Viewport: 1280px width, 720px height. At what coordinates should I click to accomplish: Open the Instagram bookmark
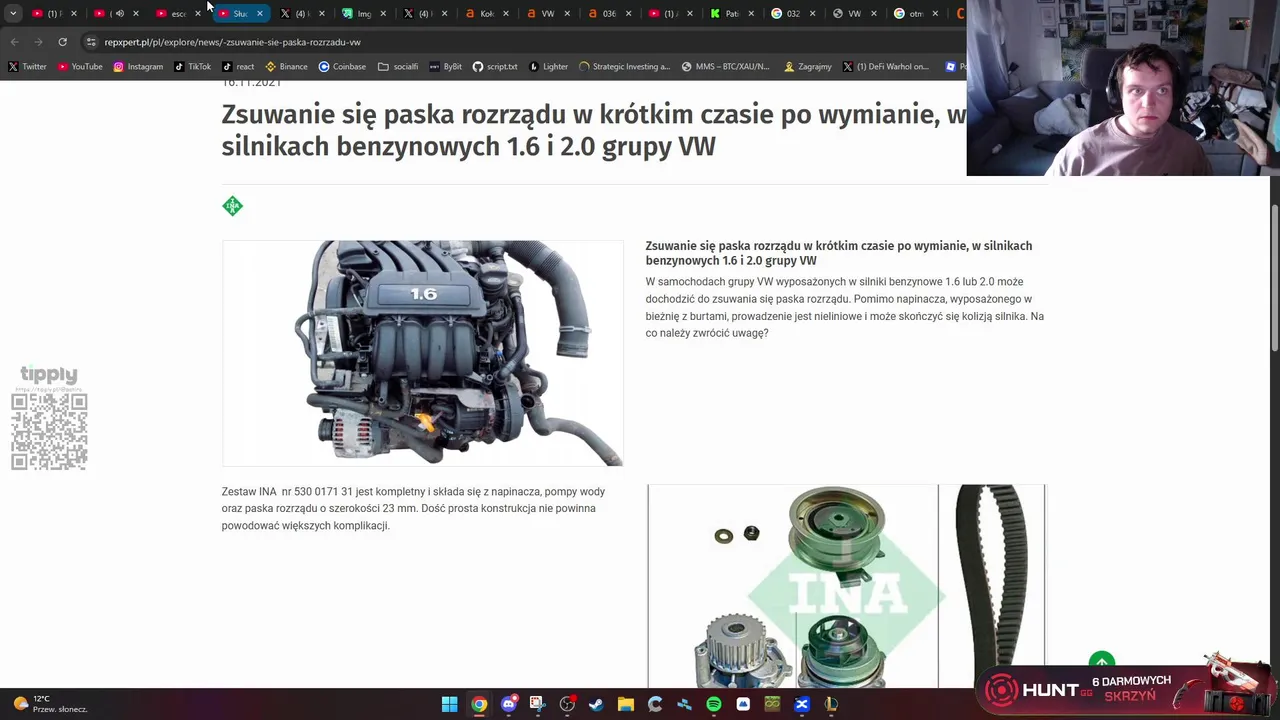pyautogui.click(x=138, y=67)
